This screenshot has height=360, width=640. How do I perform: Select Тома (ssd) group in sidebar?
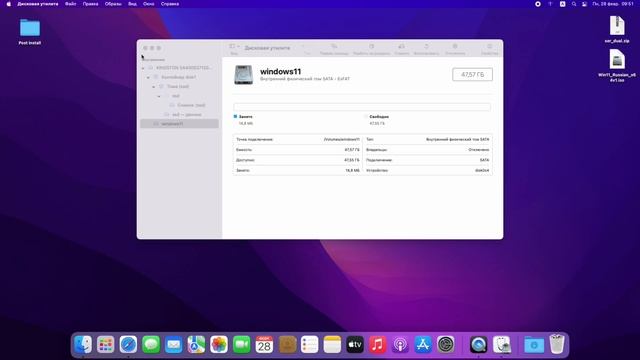pyautogui.click(x=180, y=87)
